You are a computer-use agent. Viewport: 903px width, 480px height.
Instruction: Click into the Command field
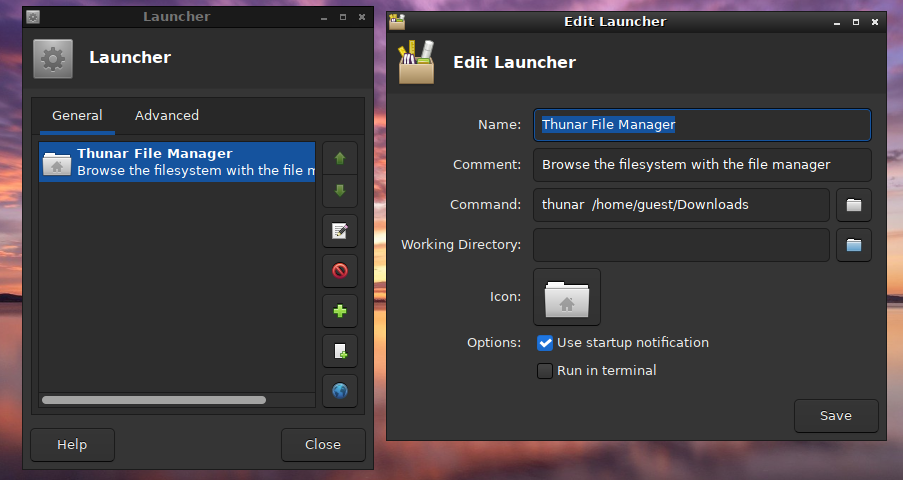681,205
